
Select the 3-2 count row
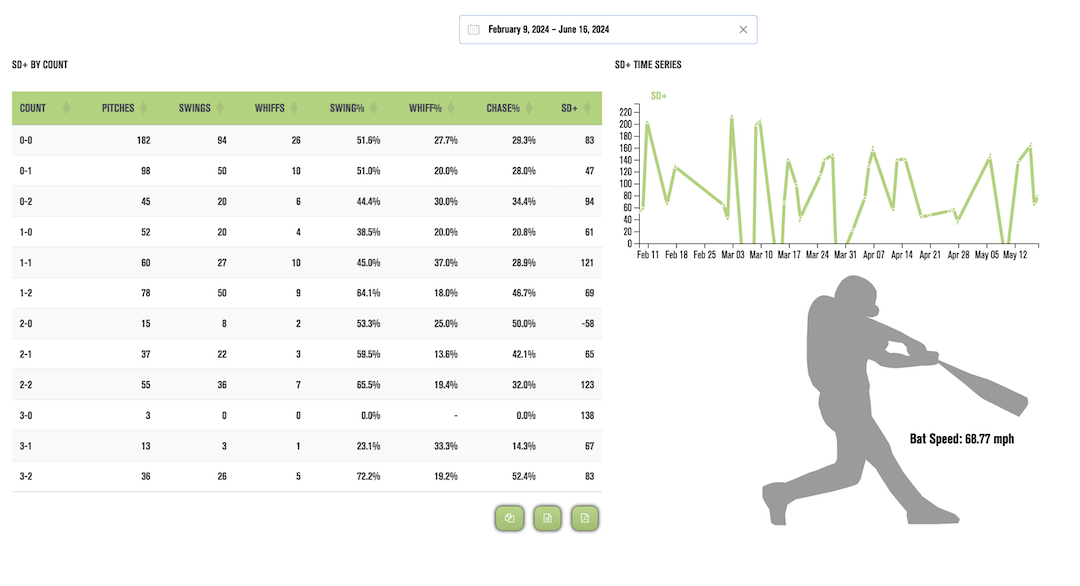(x=307, y=476)
